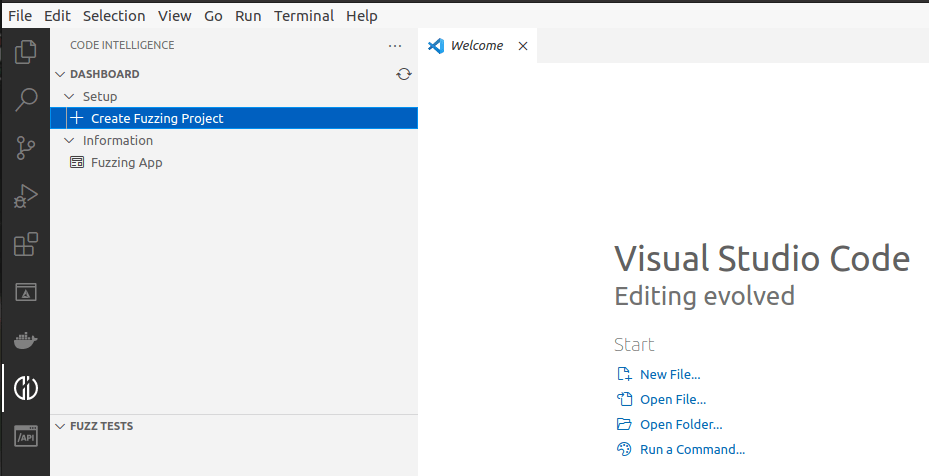Open the Run and Debug view
Screen dimensions: 929x476
click(25, 196)
